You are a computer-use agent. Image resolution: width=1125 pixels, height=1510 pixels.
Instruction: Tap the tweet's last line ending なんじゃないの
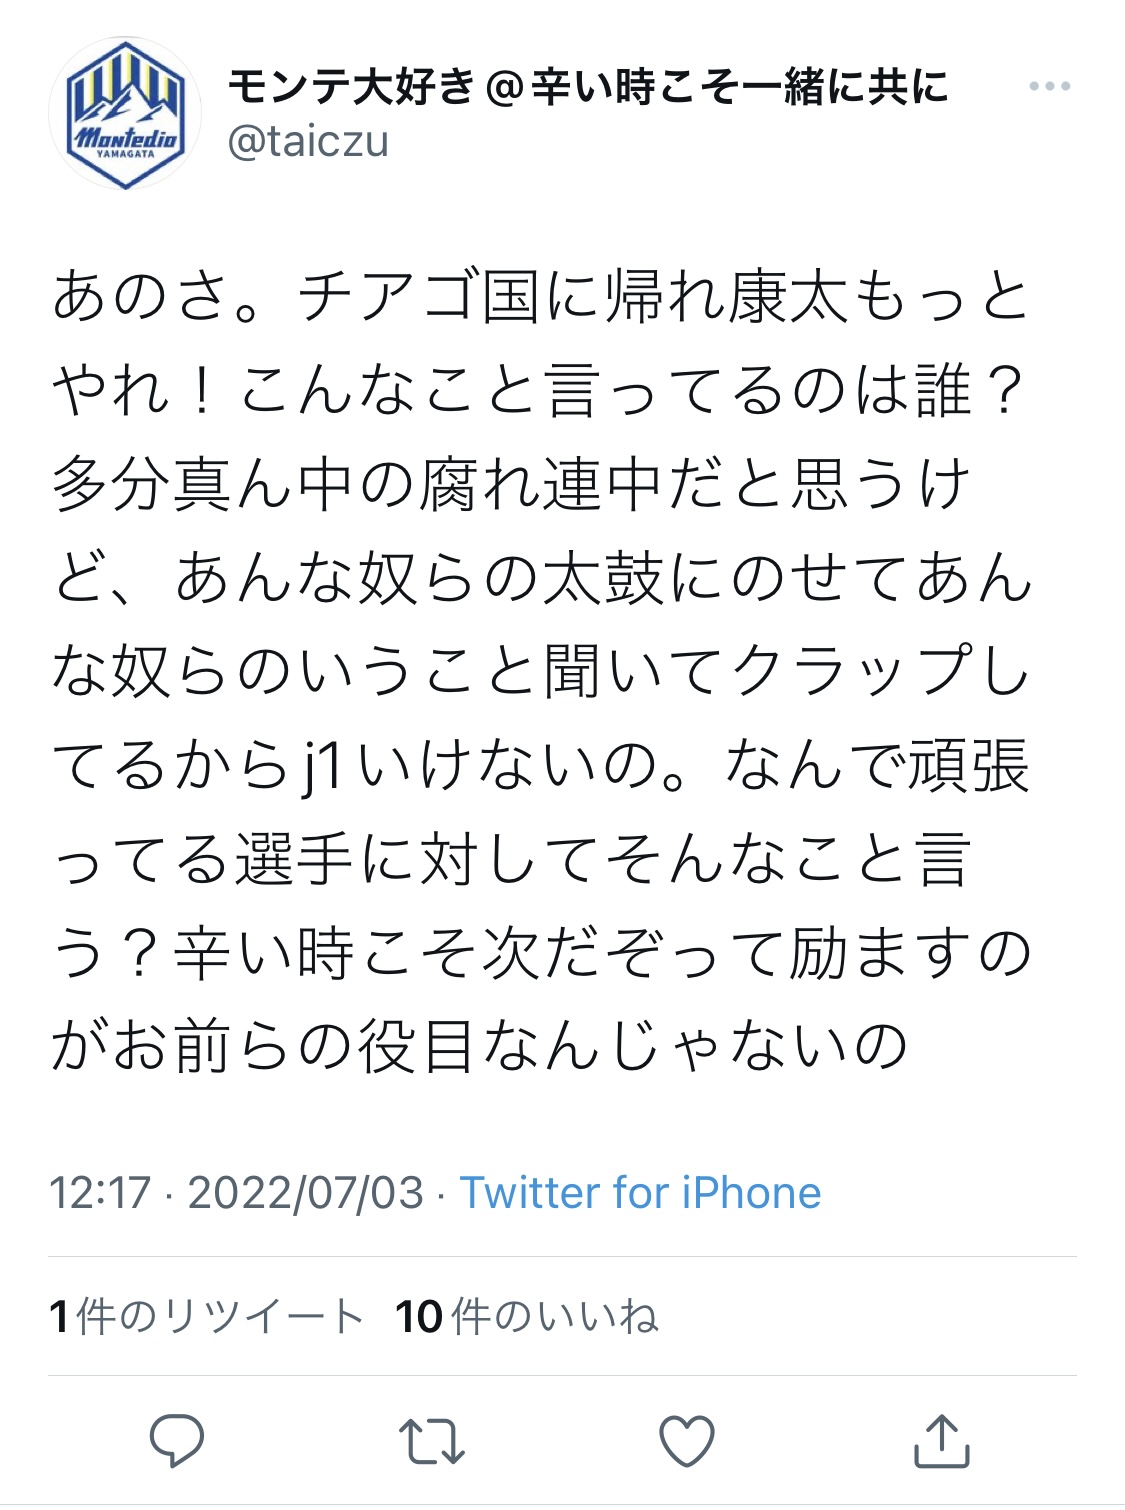[480, 1047]
